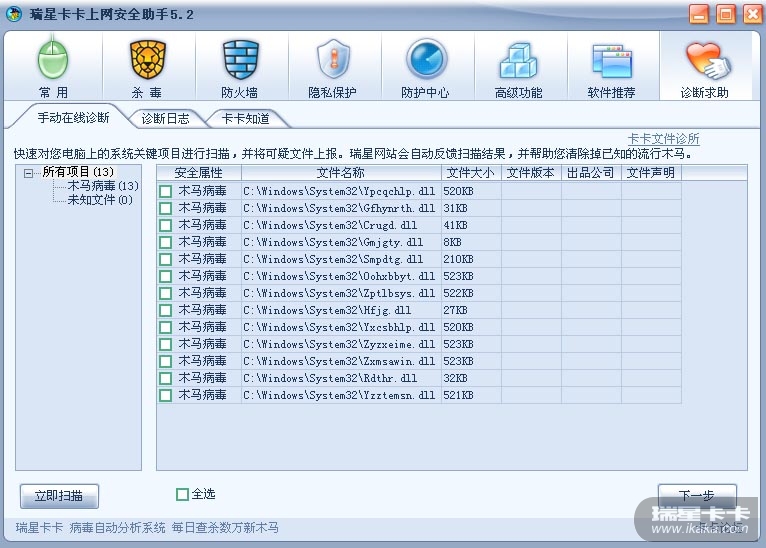Open the 卡卡文件诊所 link
Viewport: 766px width, 548px height.
663,139
